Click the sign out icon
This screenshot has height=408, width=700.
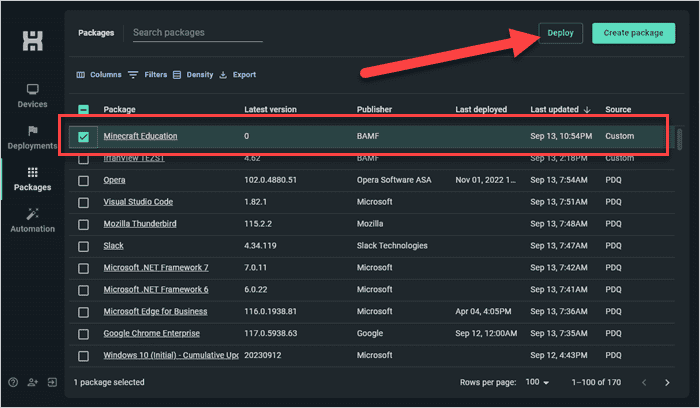(x=52, y=382)
